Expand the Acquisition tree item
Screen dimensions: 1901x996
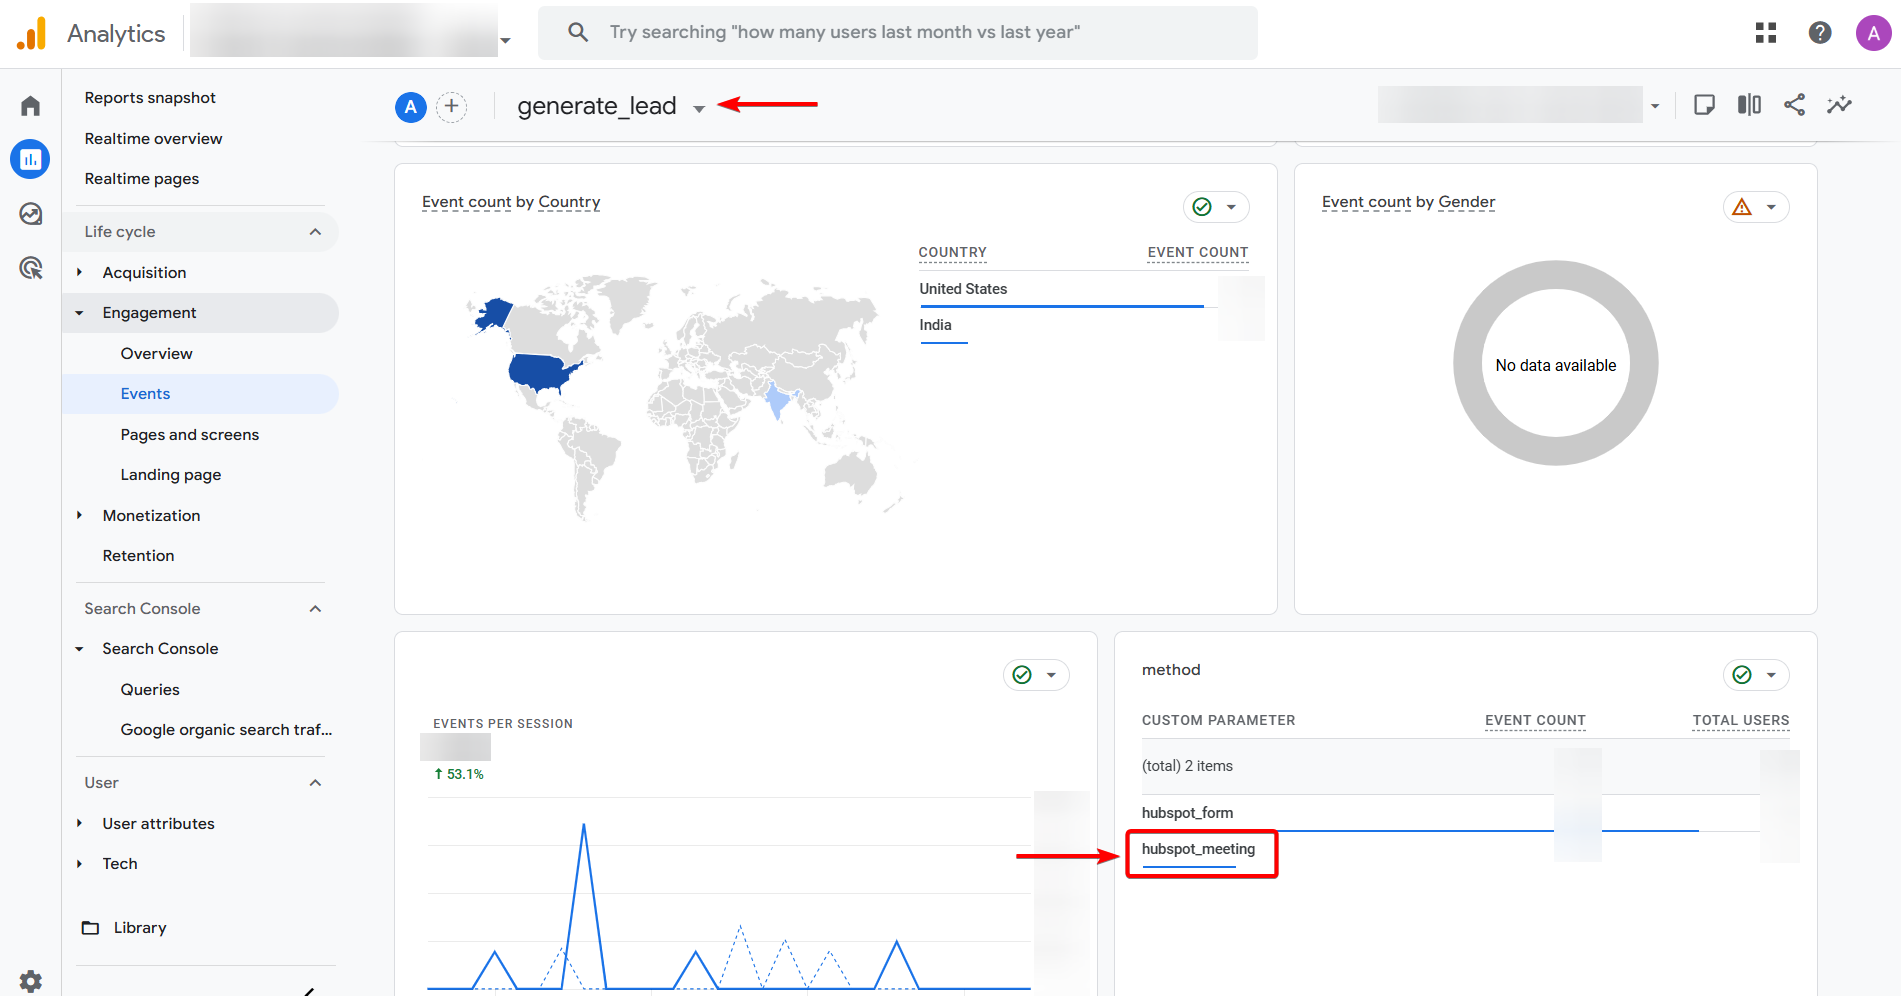pos(79,272)
